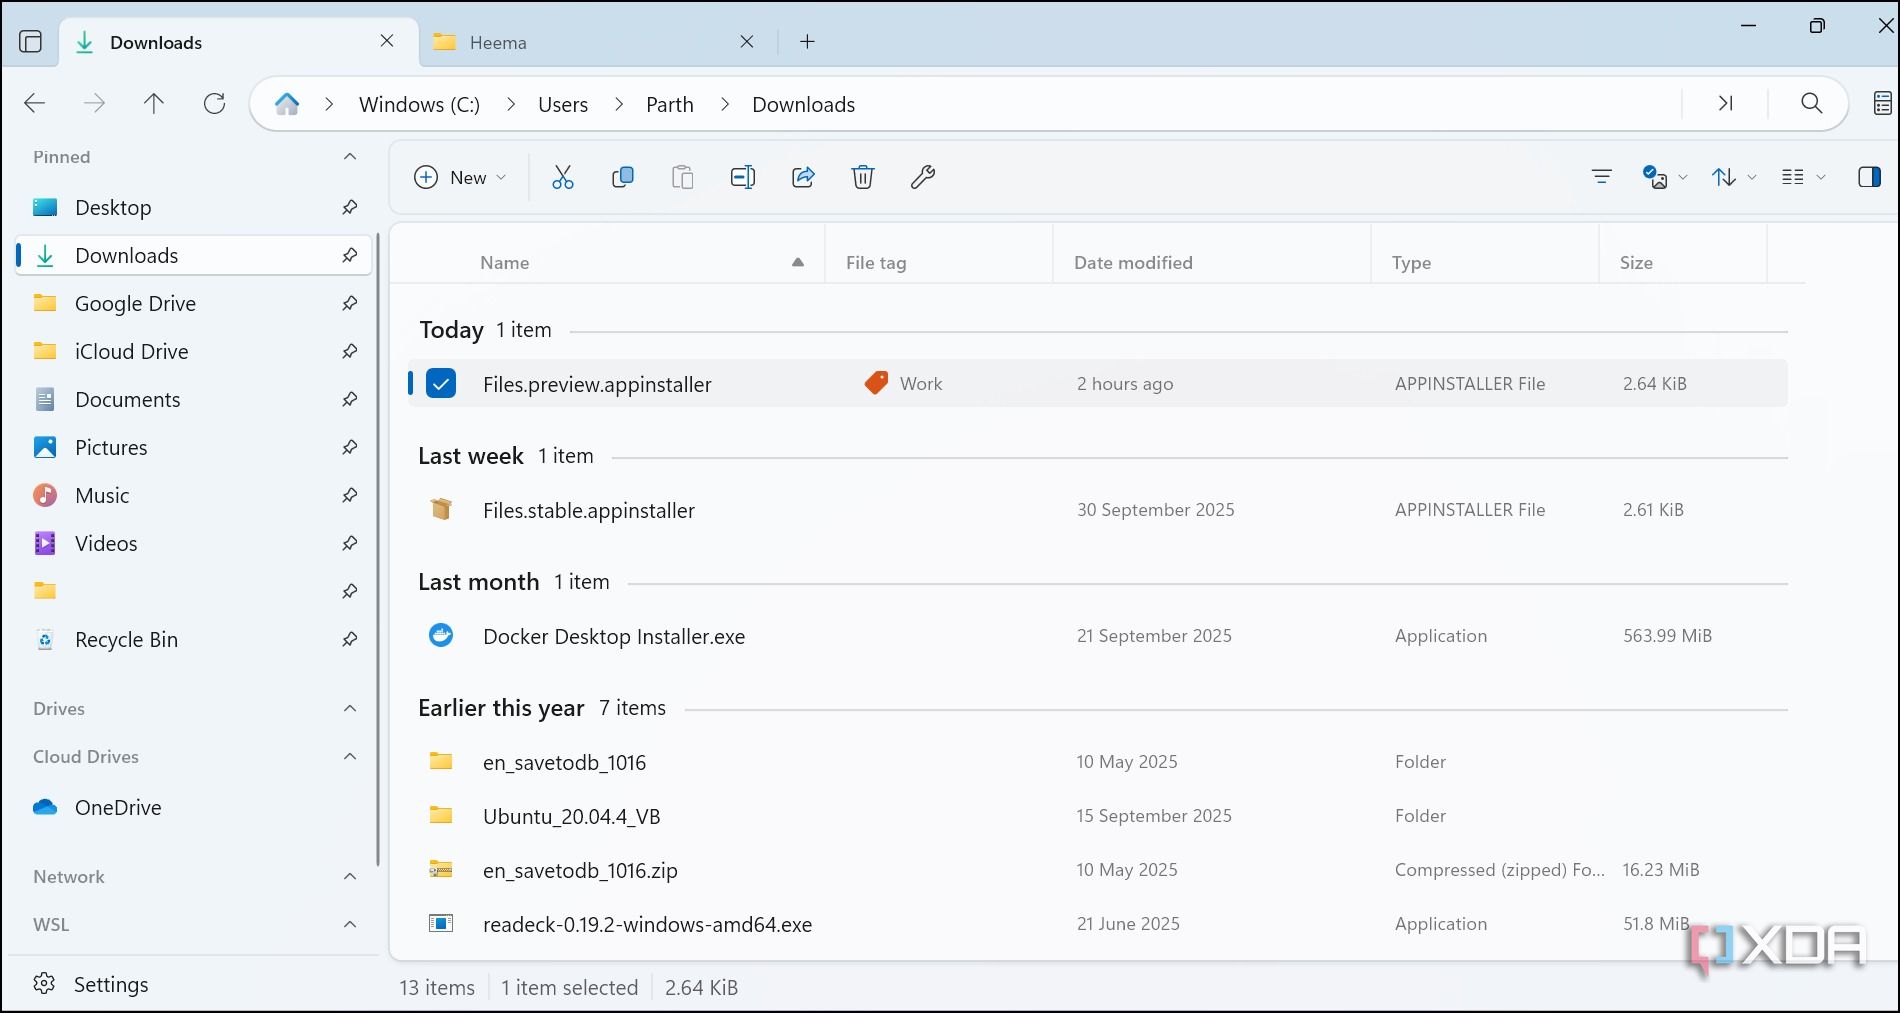Image resolution: width=1900 pixels, height=1013 pixels.
Task: Unpin Desktop from sidebar
Action: (x=349, y=207)
